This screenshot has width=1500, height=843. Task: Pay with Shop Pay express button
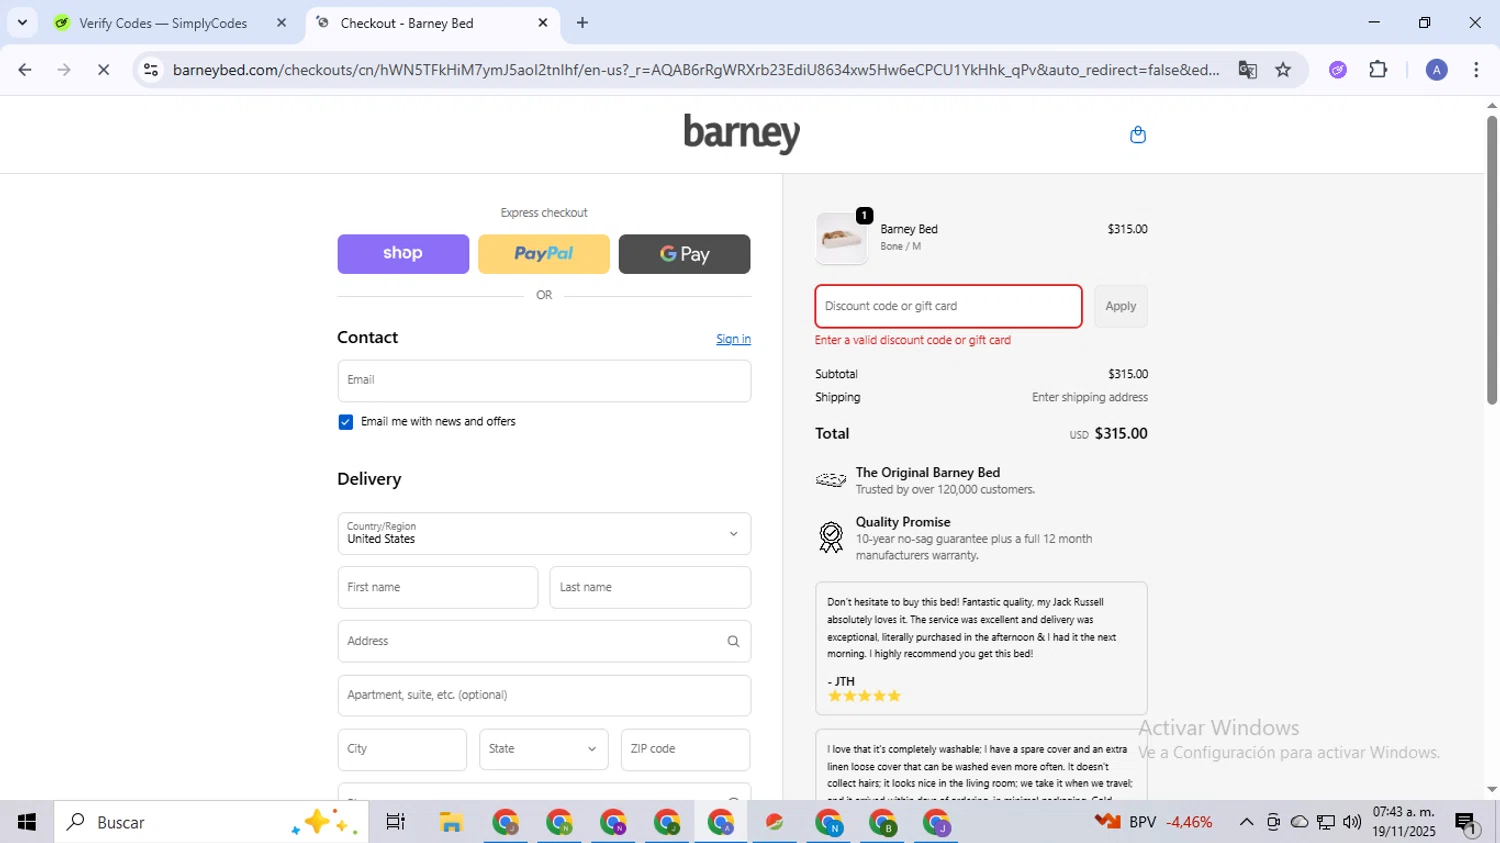point(403,254)
